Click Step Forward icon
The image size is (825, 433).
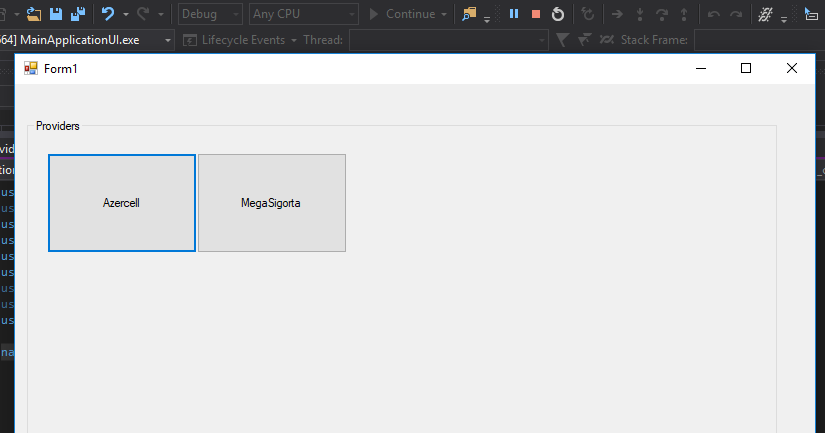736,14
